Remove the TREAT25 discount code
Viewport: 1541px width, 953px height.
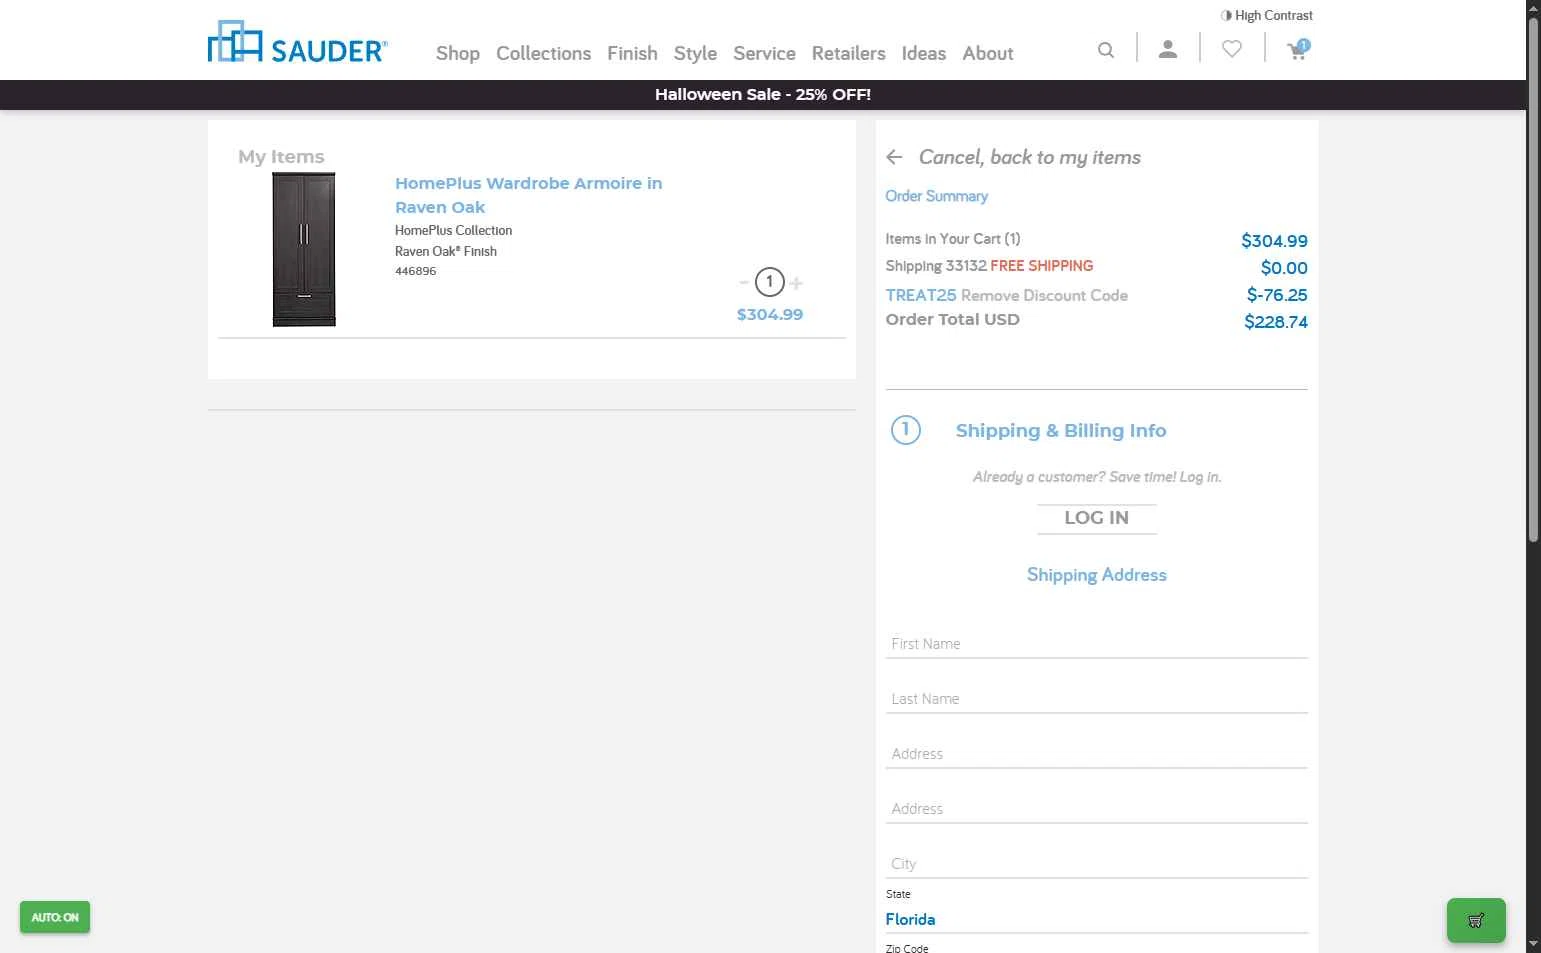[x=1044, y=295]
